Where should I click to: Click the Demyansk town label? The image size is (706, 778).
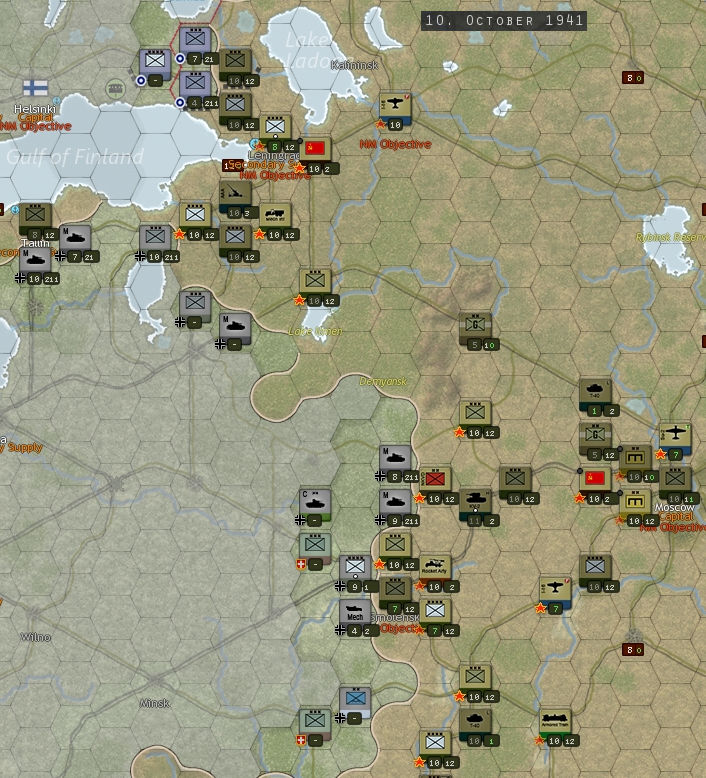tap(383, 382)
